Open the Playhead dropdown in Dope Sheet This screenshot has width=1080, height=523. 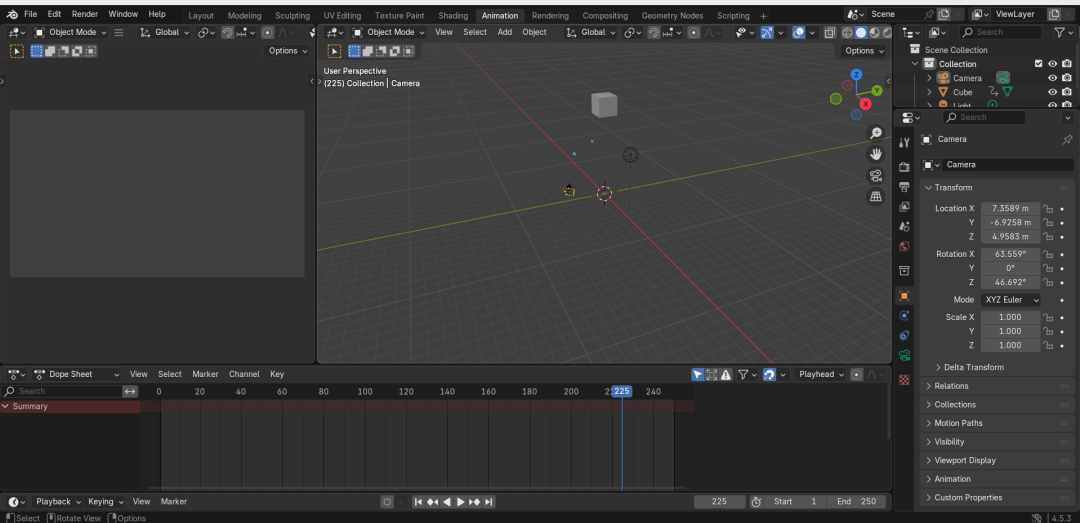coord(820,374)
